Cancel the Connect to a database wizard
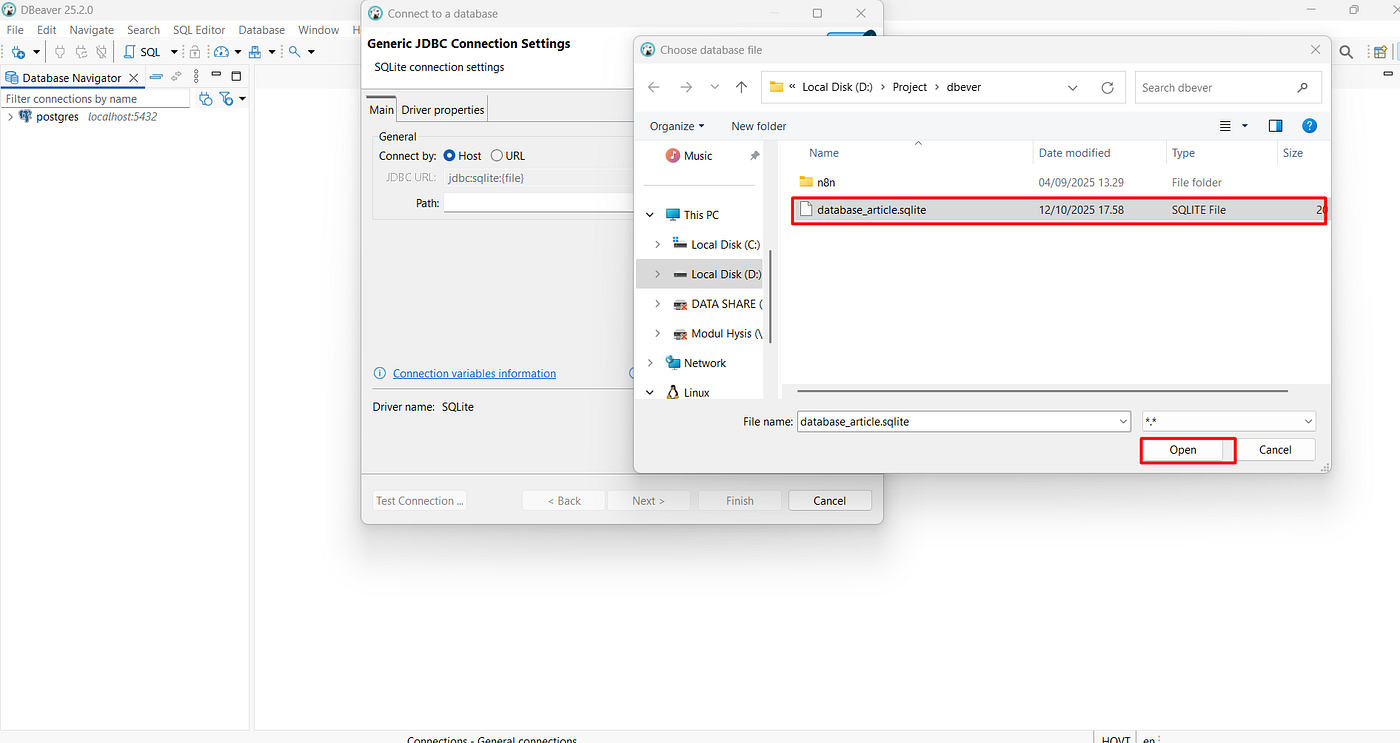 tap(830, 501)
